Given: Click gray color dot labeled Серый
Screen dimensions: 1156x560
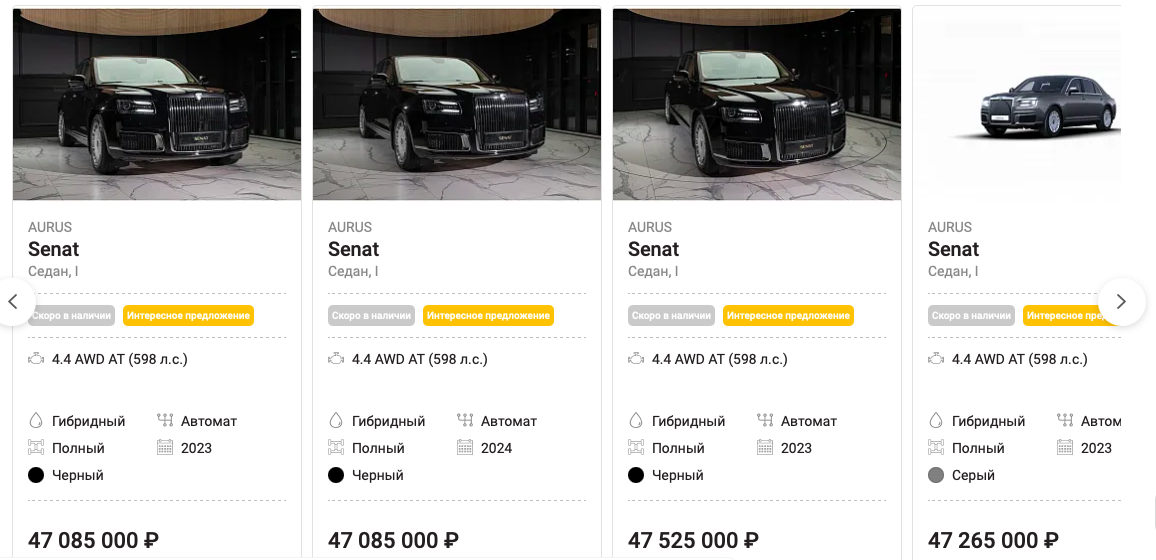Looking at the screenshot, I should 936,475.
